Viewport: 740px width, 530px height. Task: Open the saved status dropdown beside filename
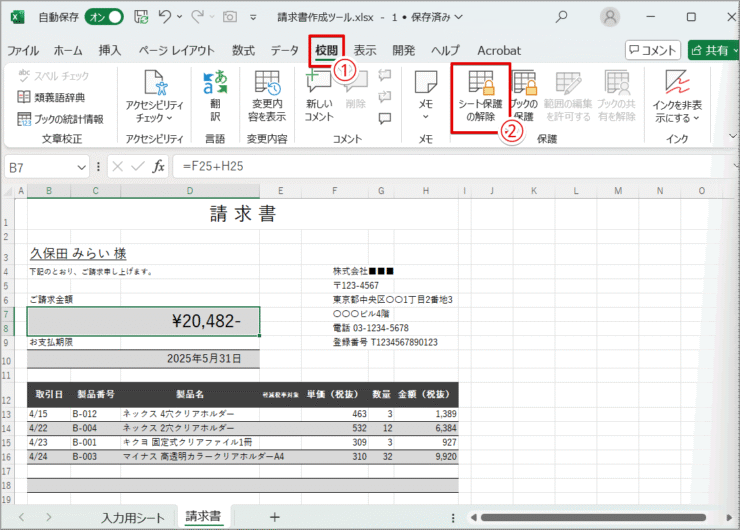[458, 17]
